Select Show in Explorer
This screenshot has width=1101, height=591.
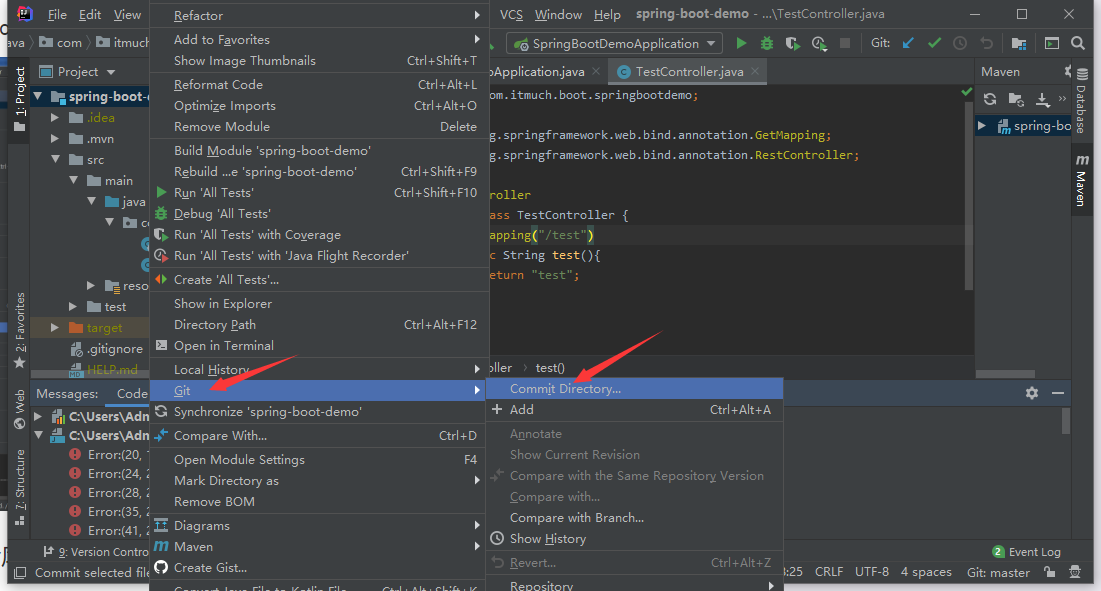pyautogui.click(x=318, y=304)
